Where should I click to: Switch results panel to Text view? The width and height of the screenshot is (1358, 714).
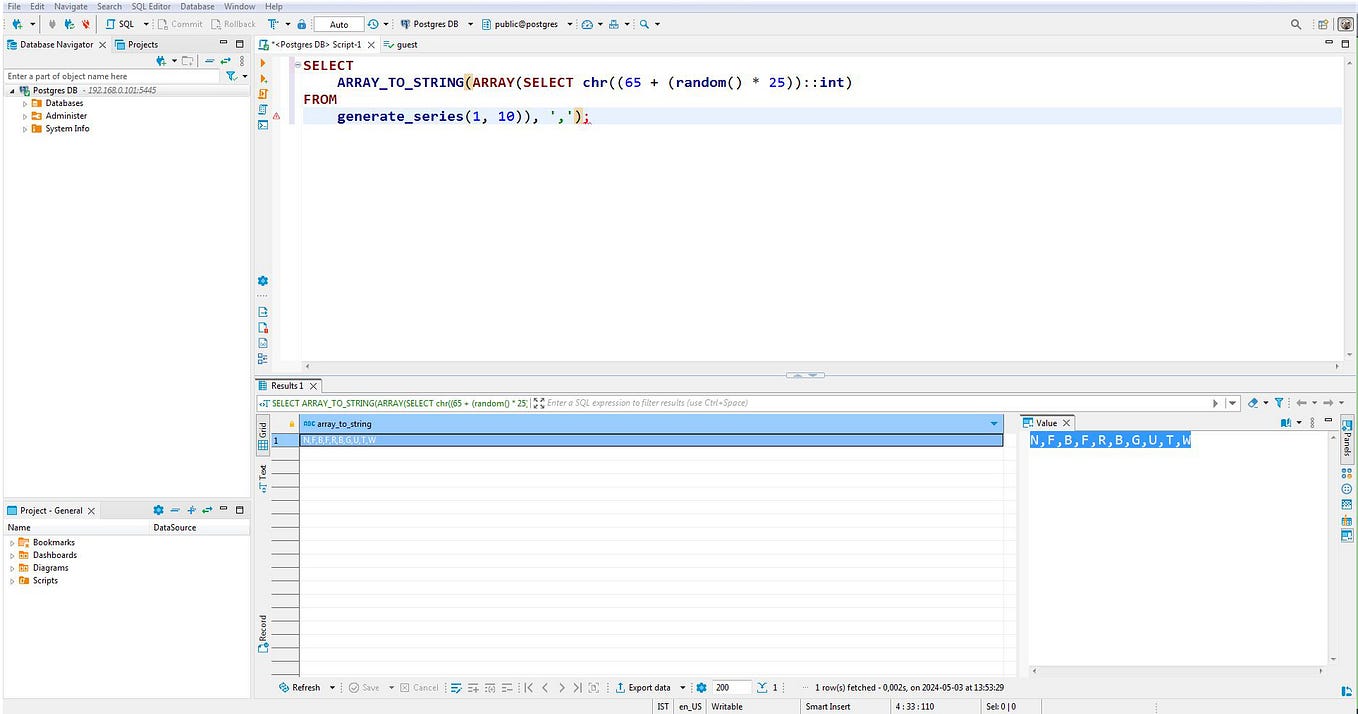click(x=263, y=477)
